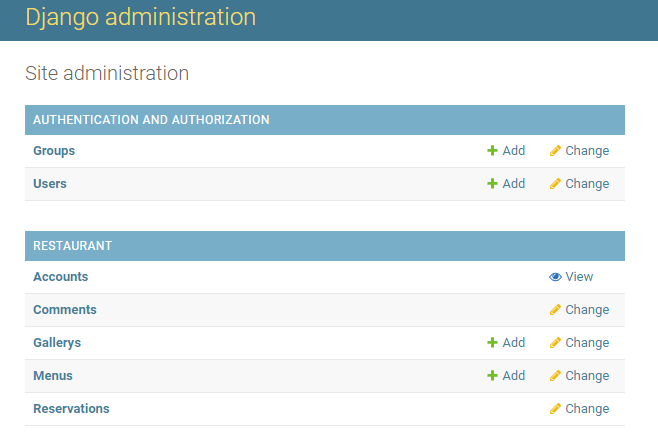Open the Comments model link
658x438 pixels.
[x=65, y=310]
